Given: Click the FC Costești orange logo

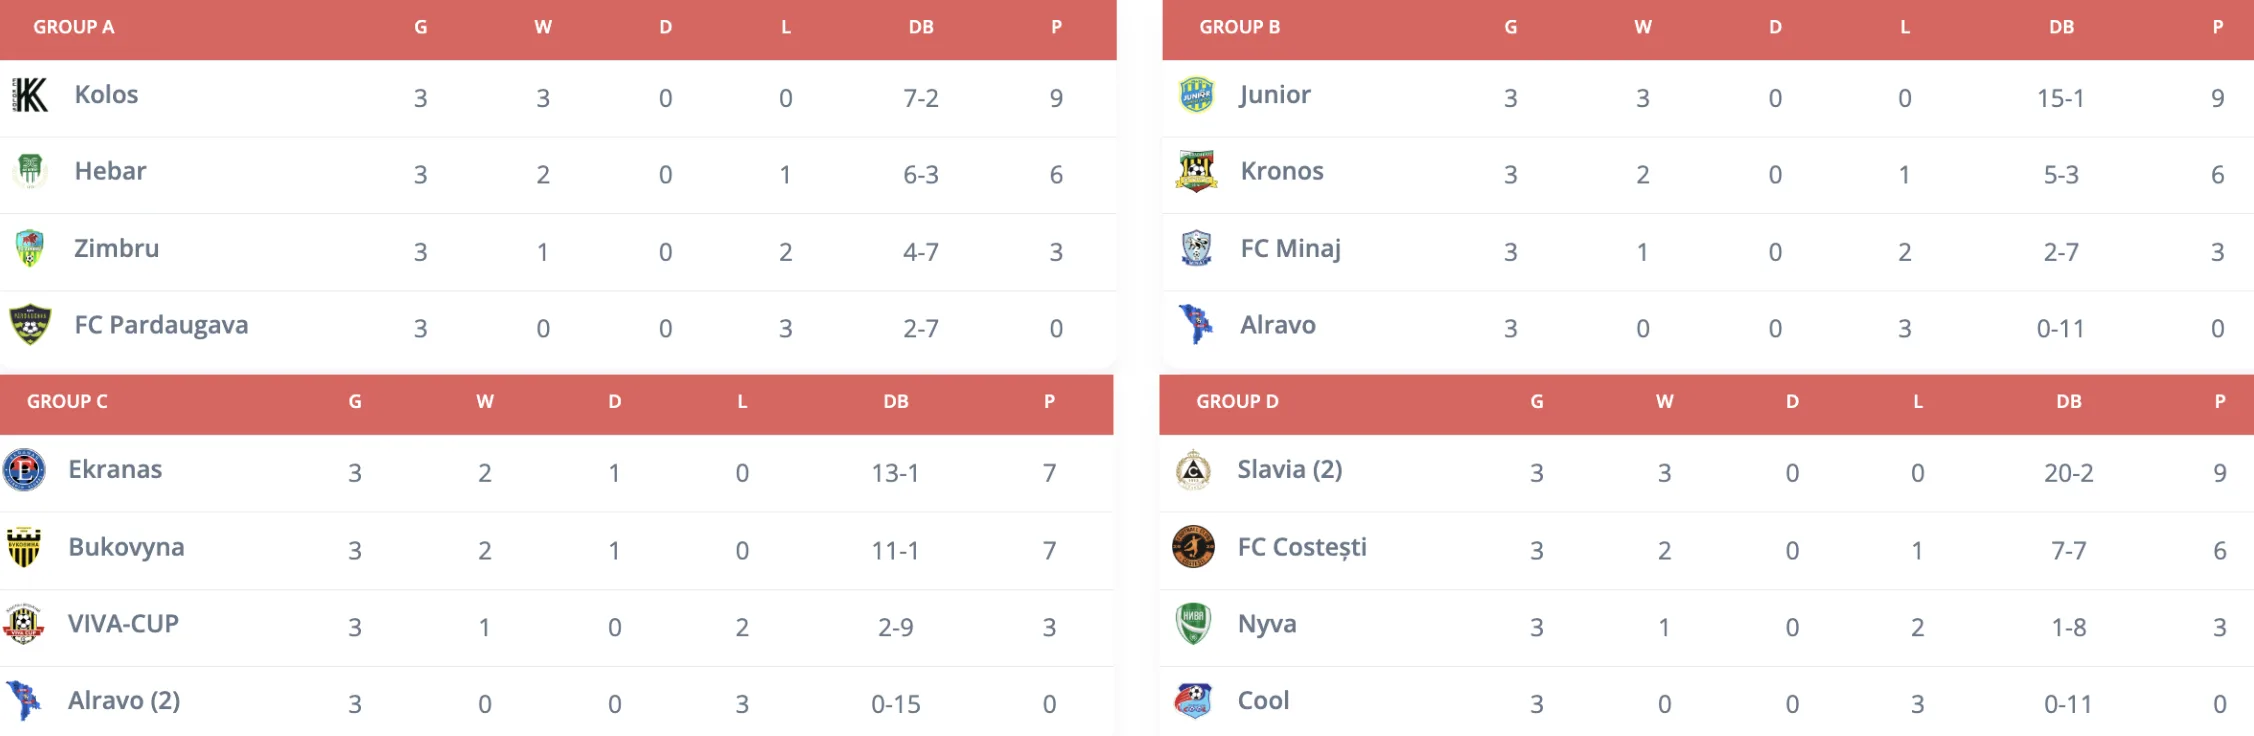Looking at the screenshot, I should [x=1193, y=547].
